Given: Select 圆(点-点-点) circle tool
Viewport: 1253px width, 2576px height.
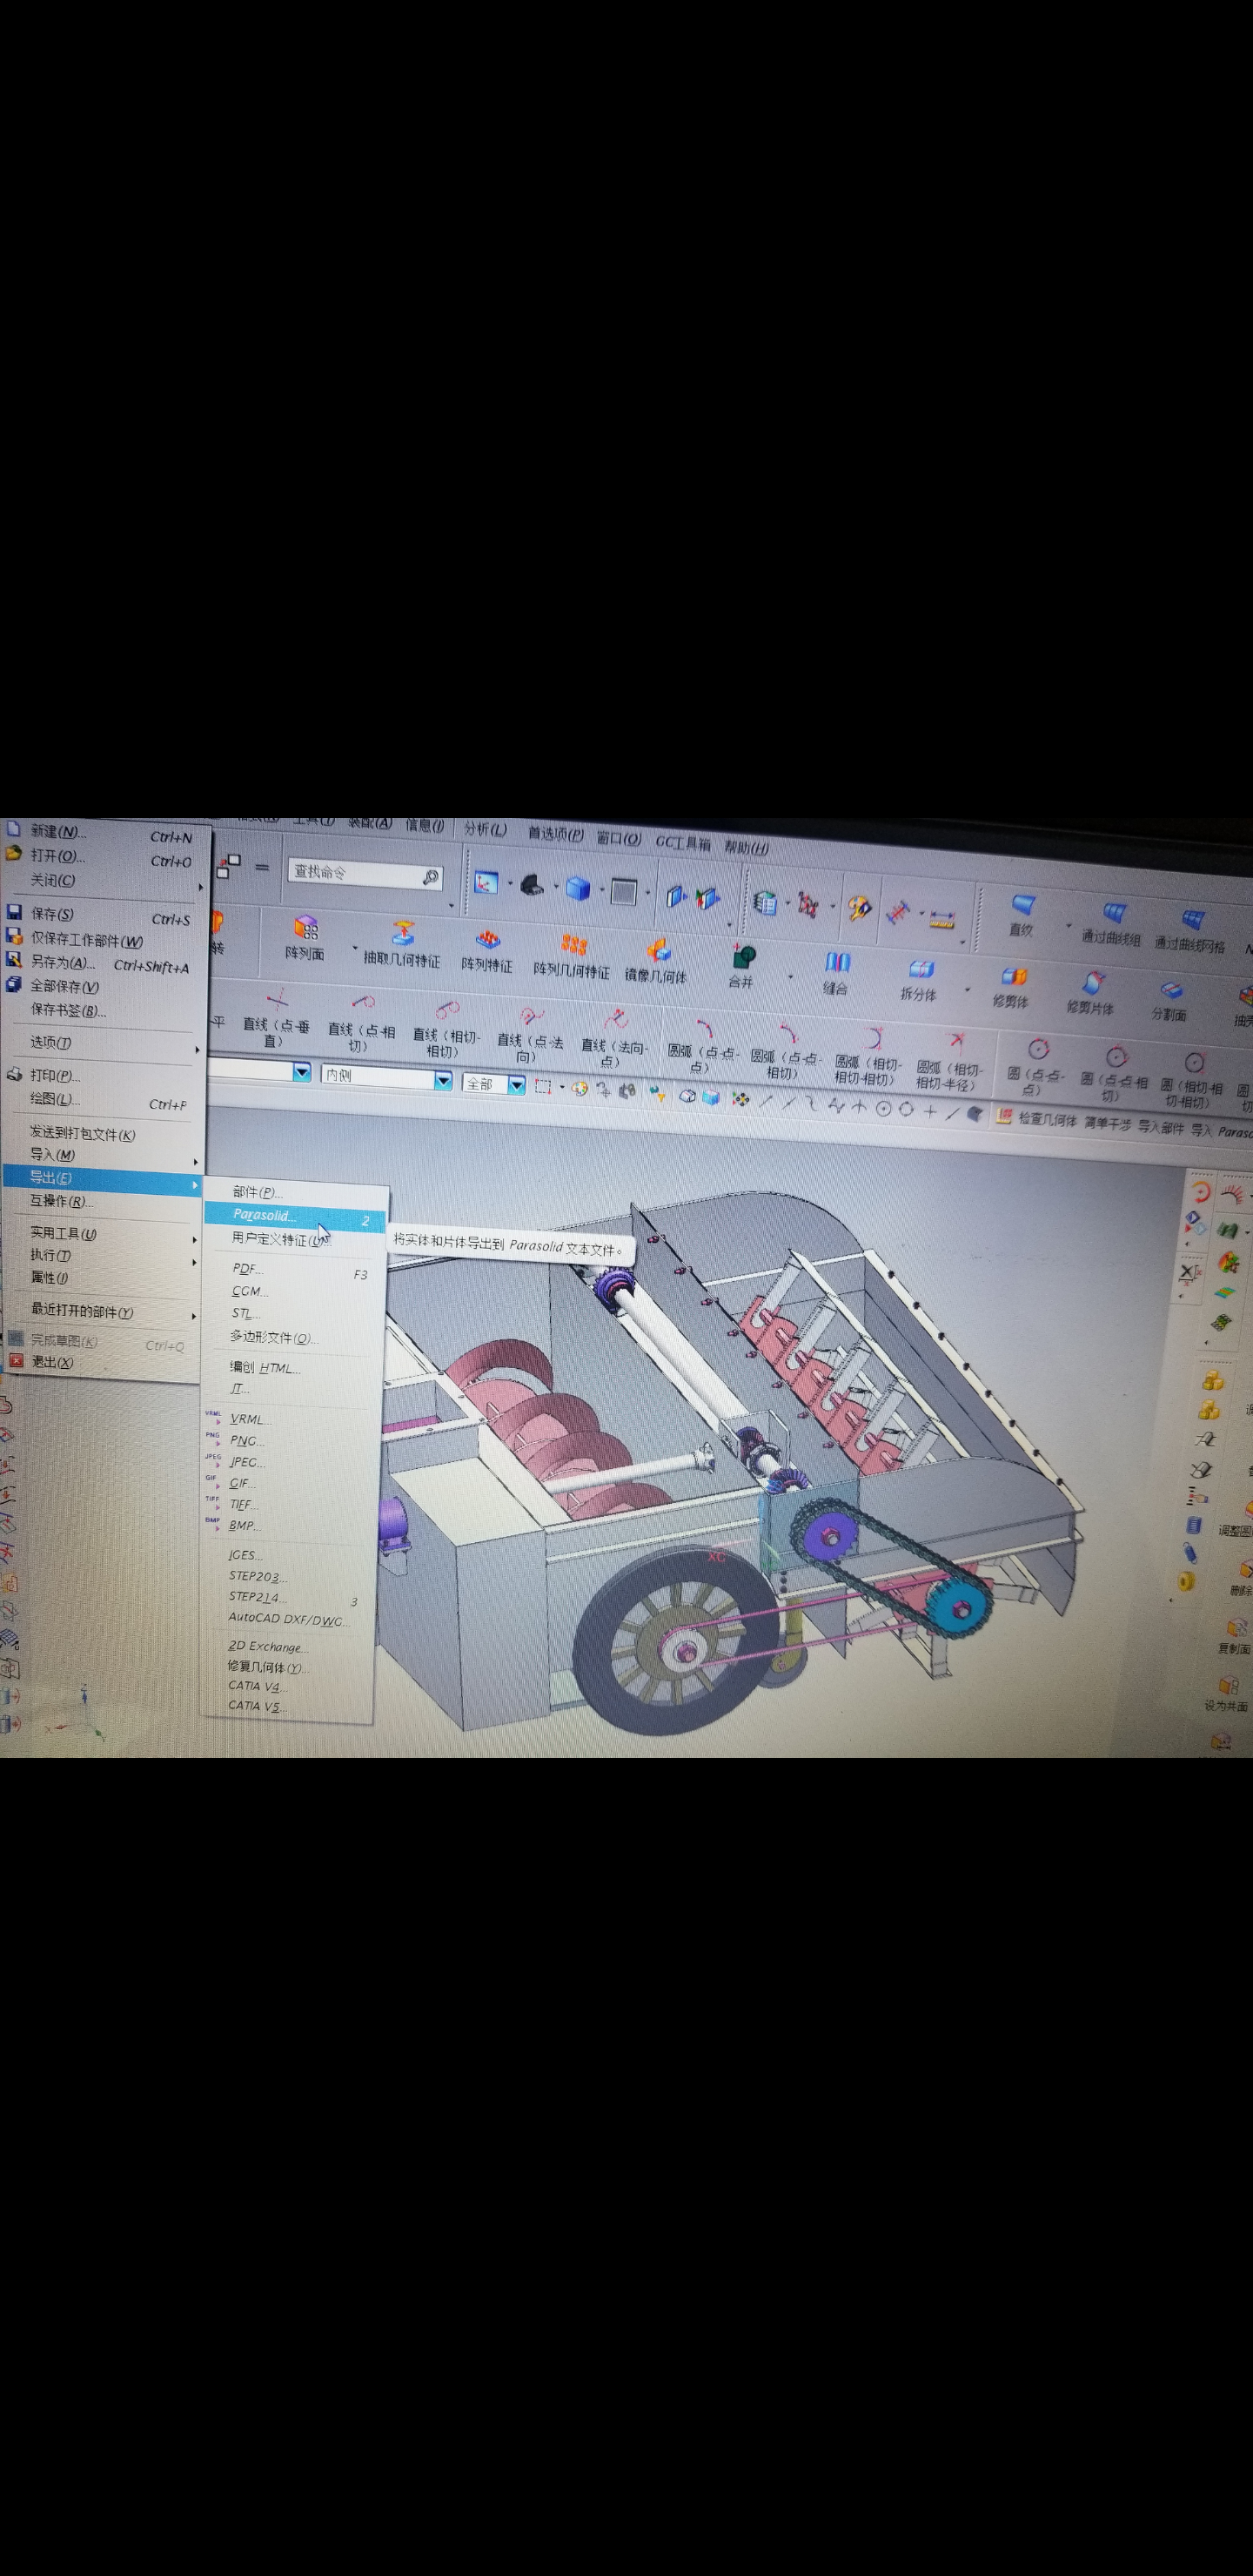Looking at the screenshot, I should coord(1036,1068).
